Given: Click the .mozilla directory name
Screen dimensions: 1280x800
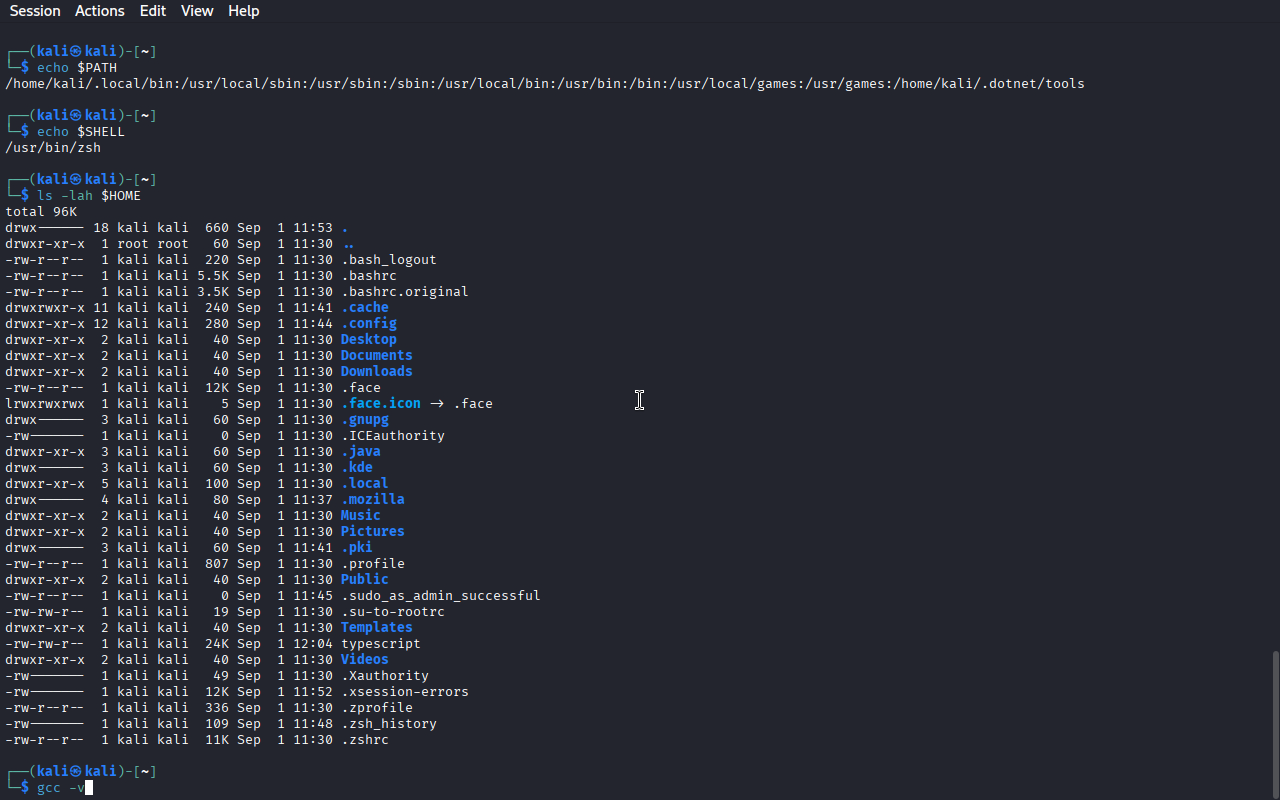Looking at the screenshot, I should (373, 500).
